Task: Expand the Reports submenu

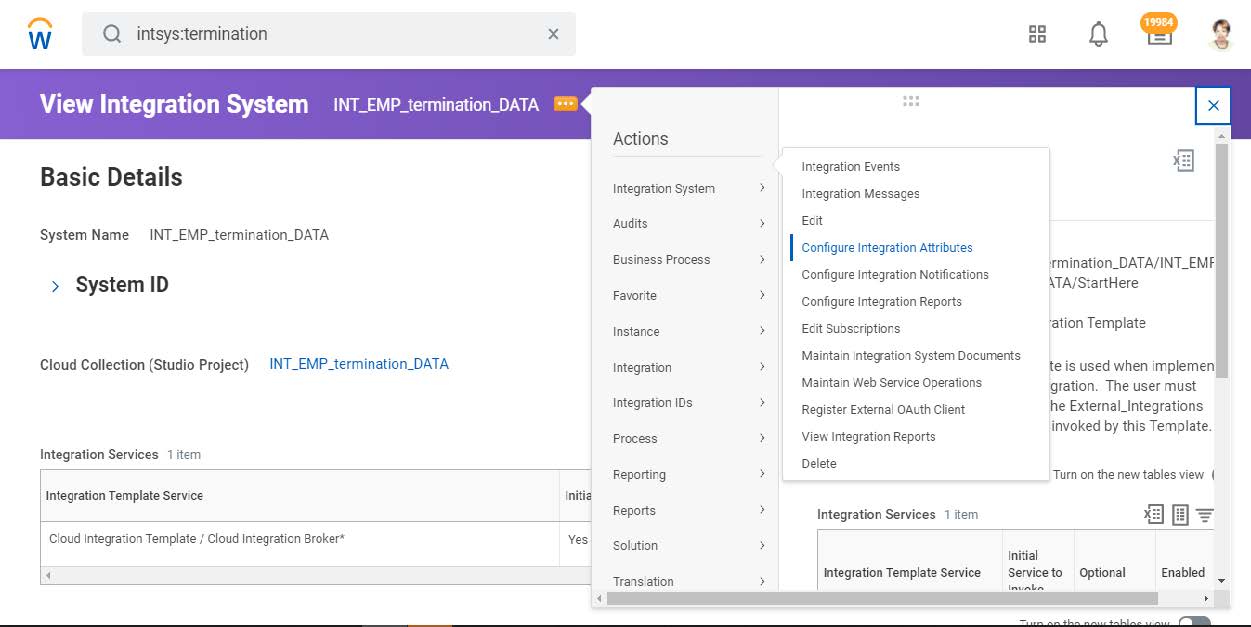Action: click(x=690, y=511)
